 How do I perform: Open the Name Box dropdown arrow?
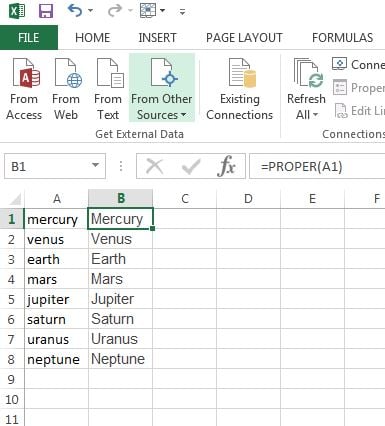pyautogui.click(x=95, y=165)
